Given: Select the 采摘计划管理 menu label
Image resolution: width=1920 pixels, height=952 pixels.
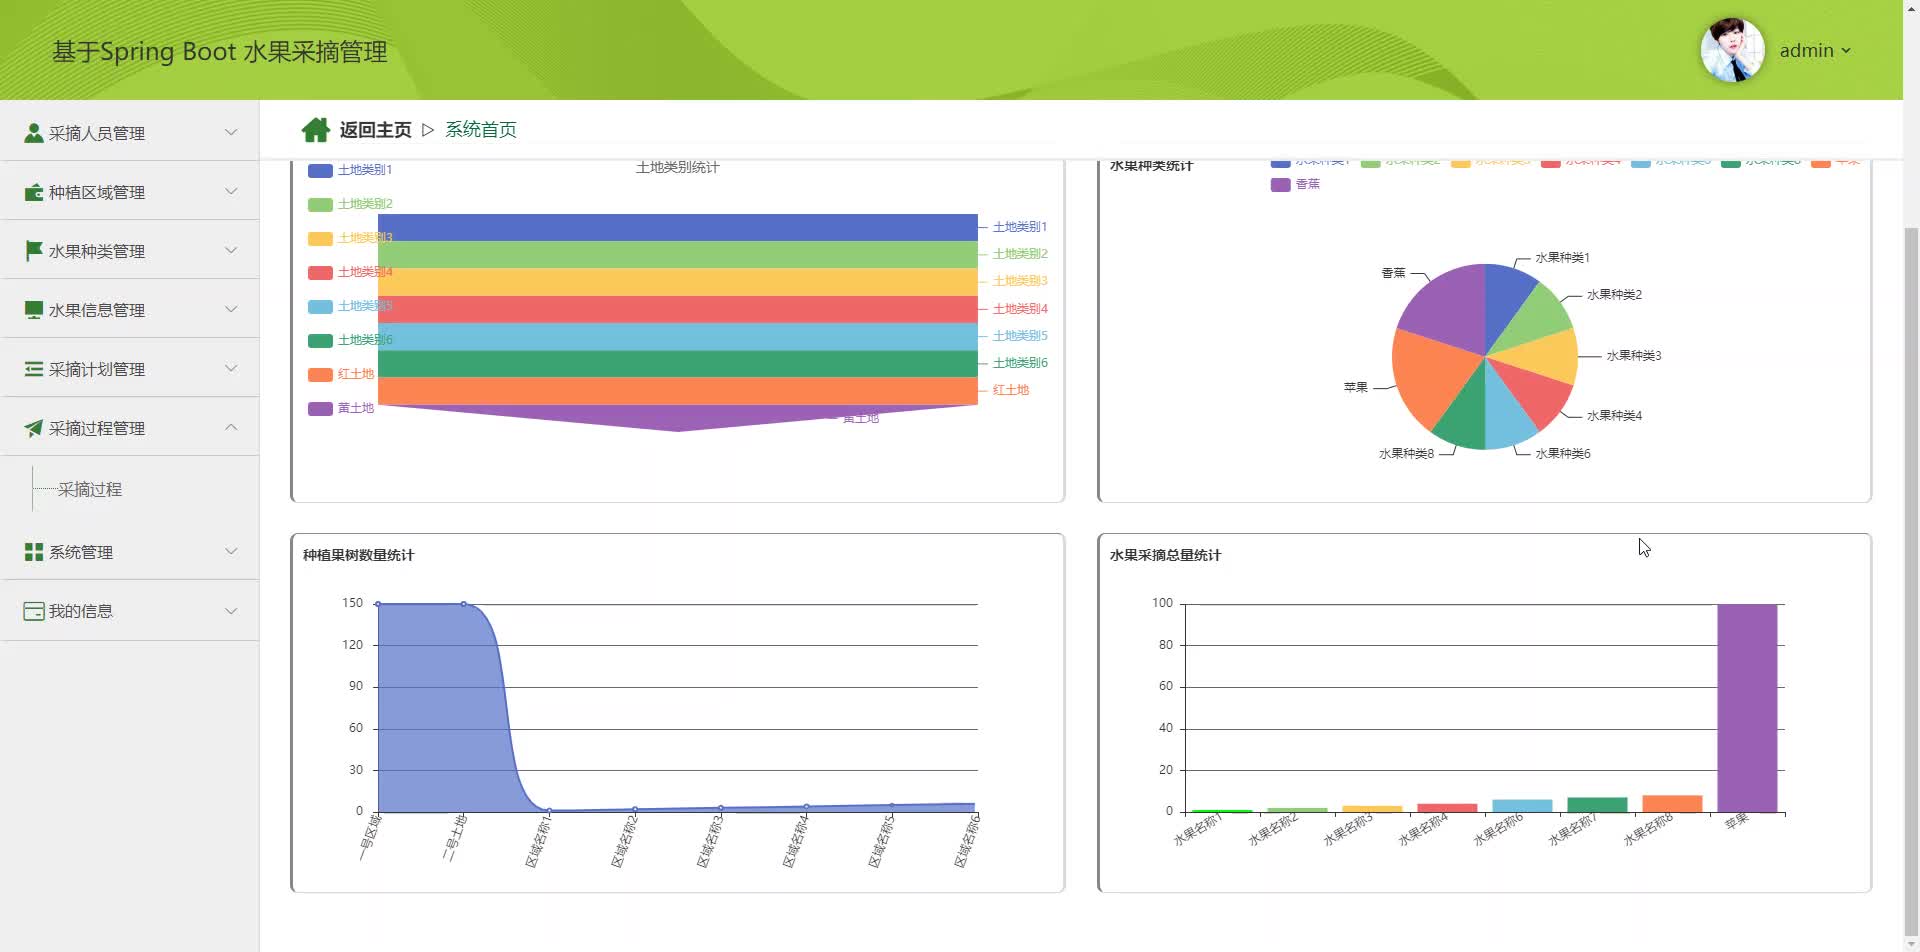Looking at the screenshot, I should pyautogui.click(x=97, y=369).
